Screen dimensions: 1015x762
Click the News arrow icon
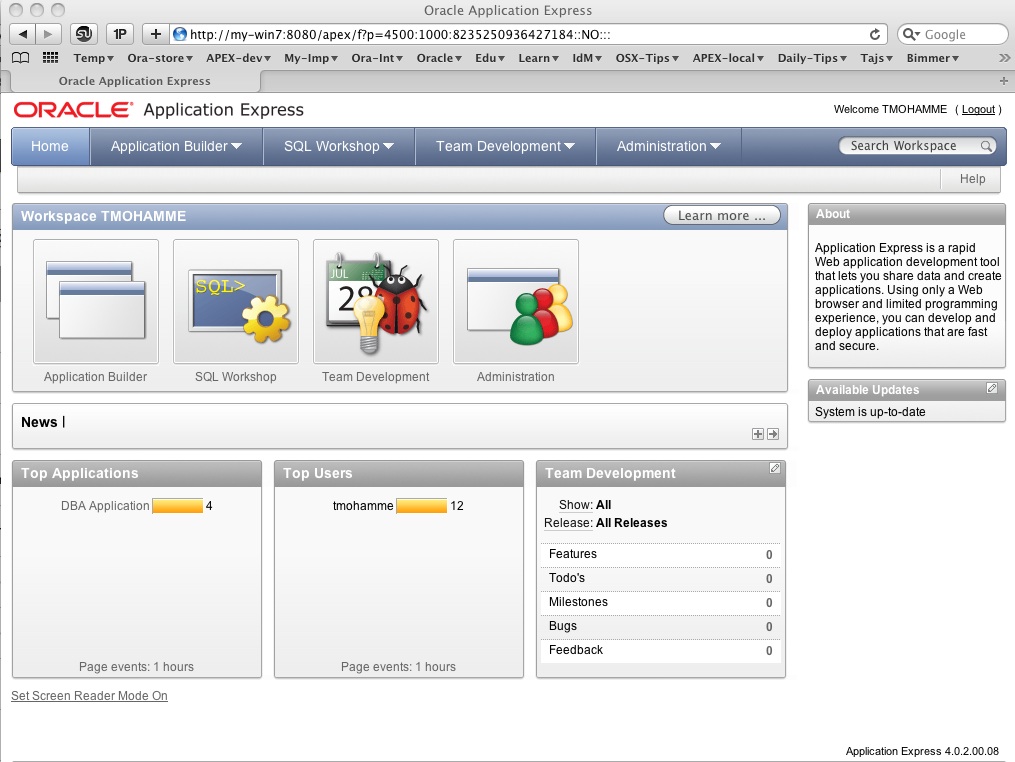point(773,434)
